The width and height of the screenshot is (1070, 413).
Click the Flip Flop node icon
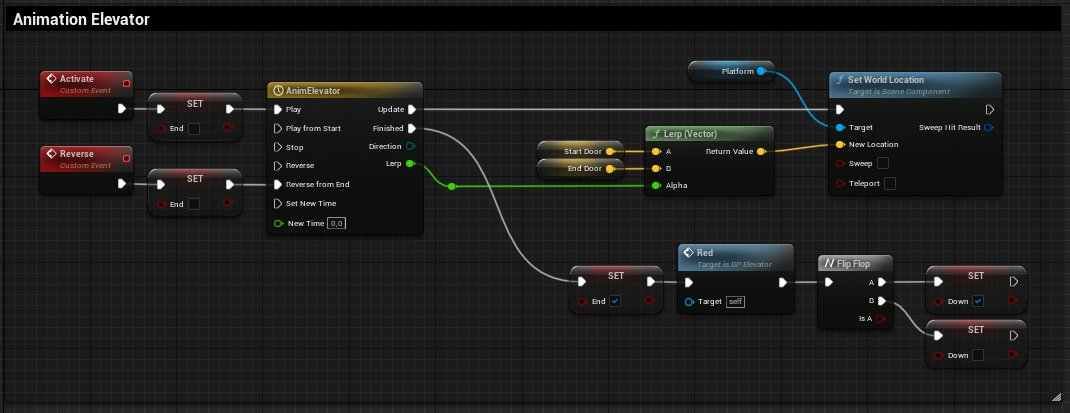coord(828,264)
